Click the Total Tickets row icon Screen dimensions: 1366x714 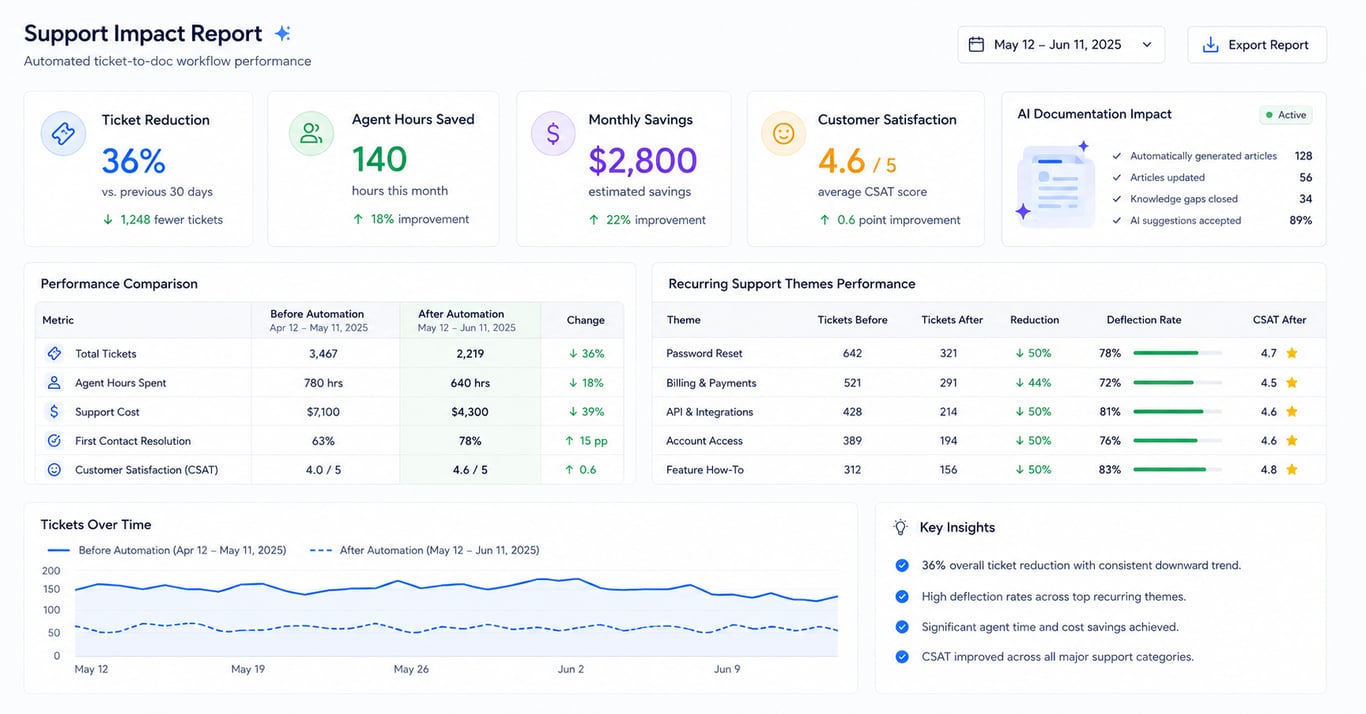pos(54,354)
